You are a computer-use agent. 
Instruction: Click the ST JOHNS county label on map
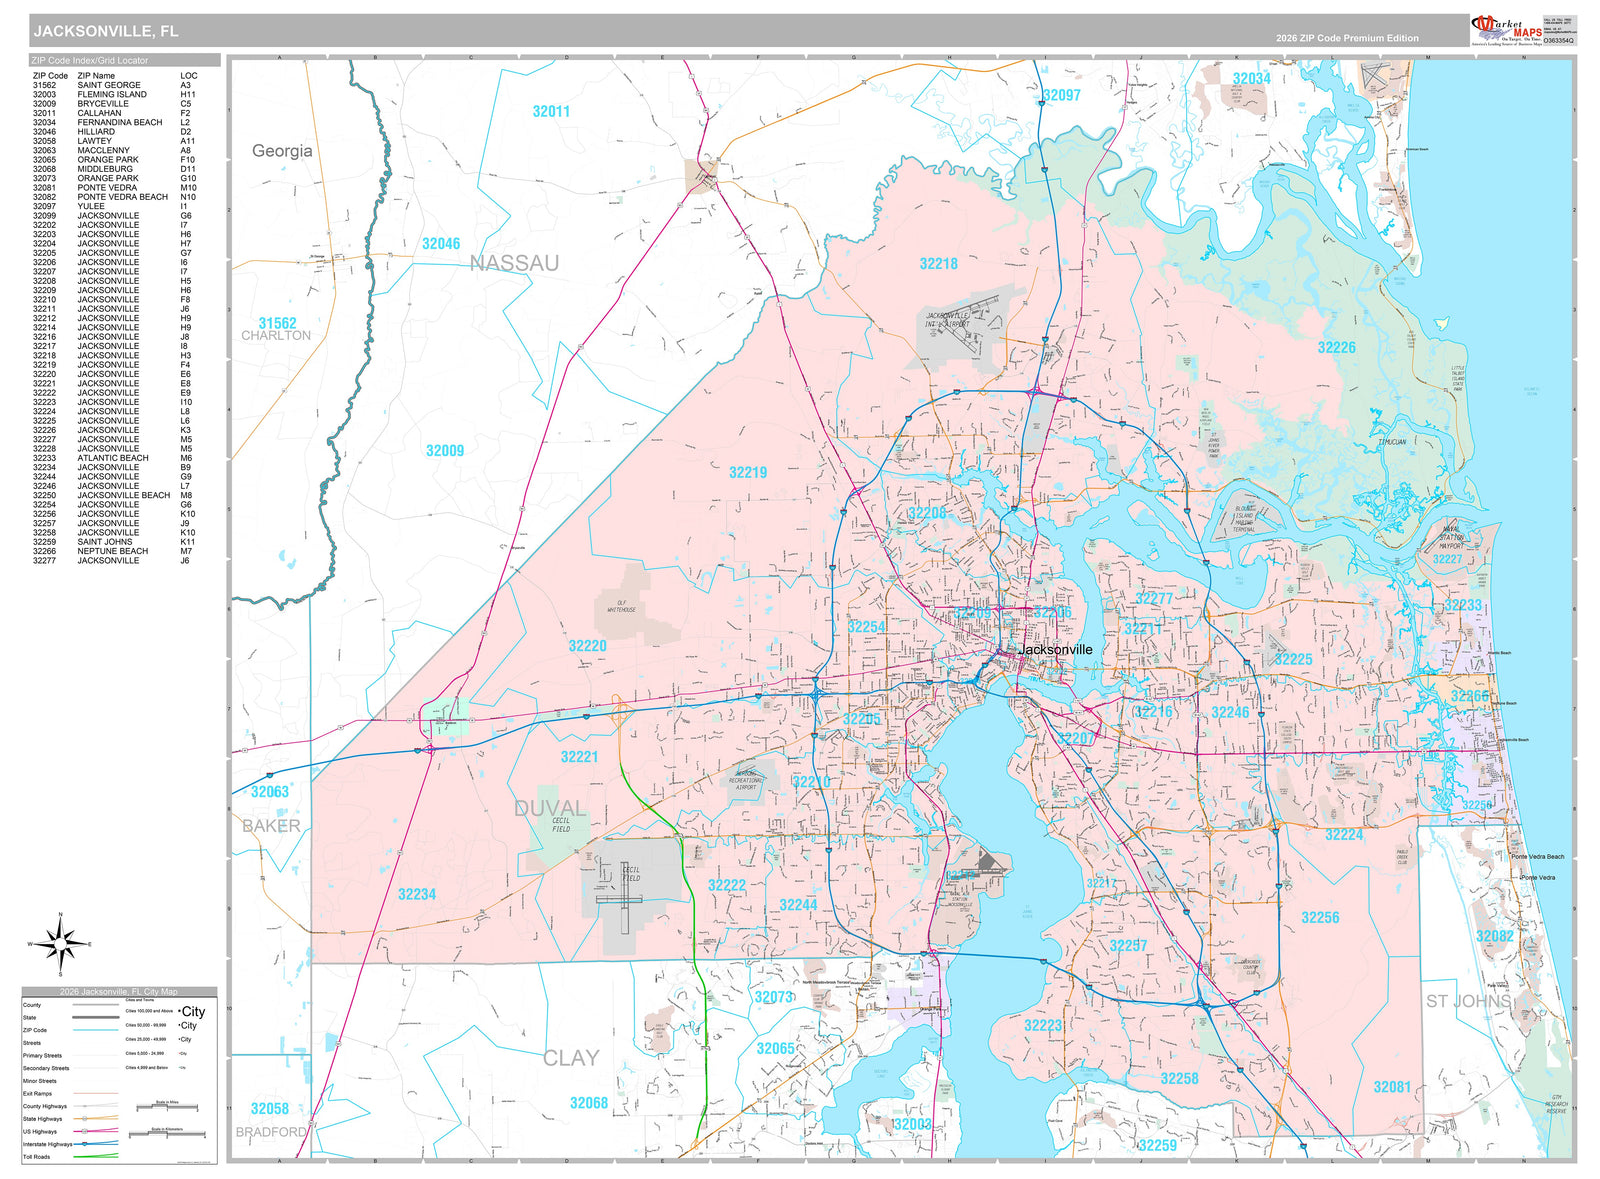click(1469, 1001)
